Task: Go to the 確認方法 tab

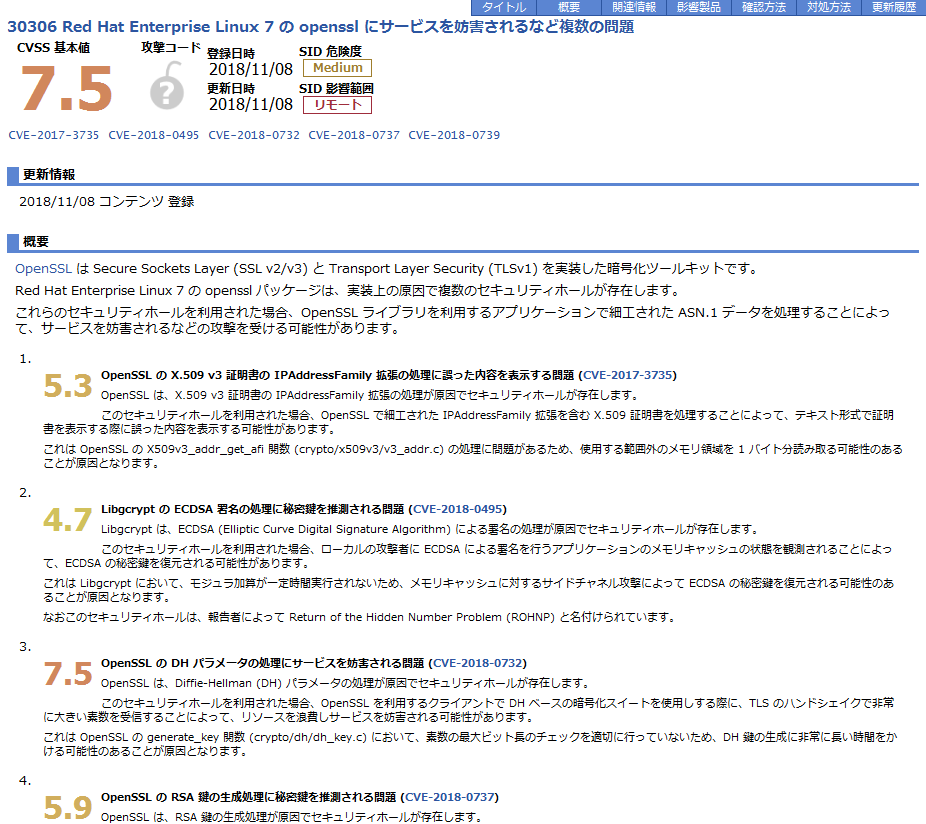Action: pos(764,7)
